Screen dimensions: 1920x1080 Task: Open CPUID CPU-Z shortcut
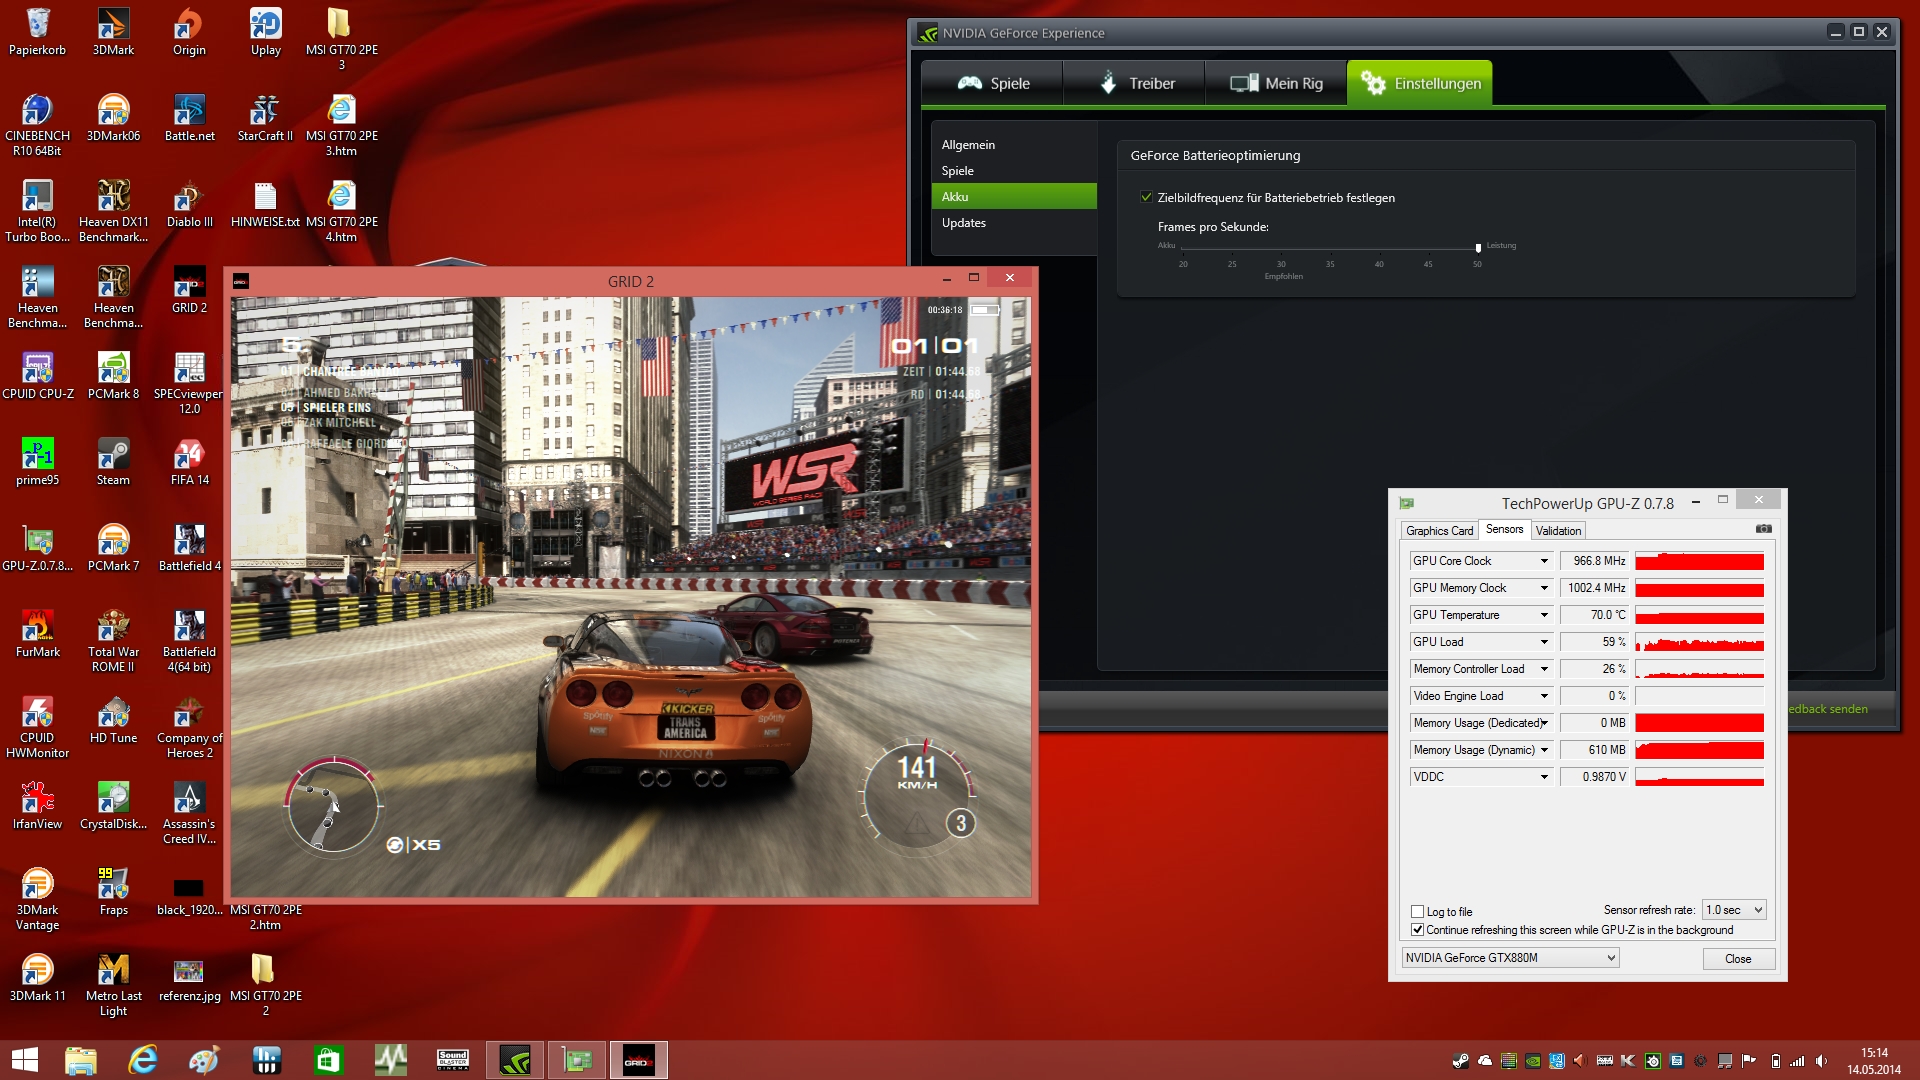(x=38, y=375)
